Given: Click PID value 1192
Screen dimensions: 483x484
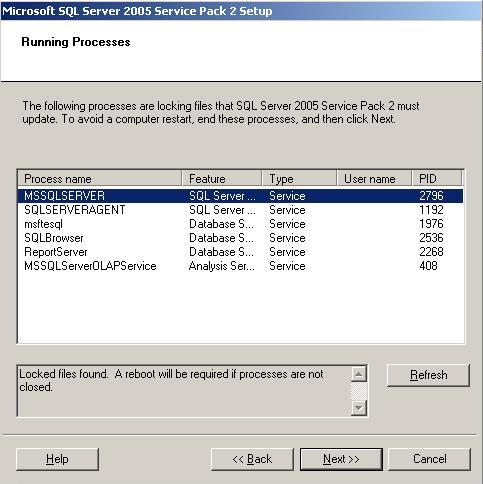Looking at the screenshot, I should coord(431,210).
